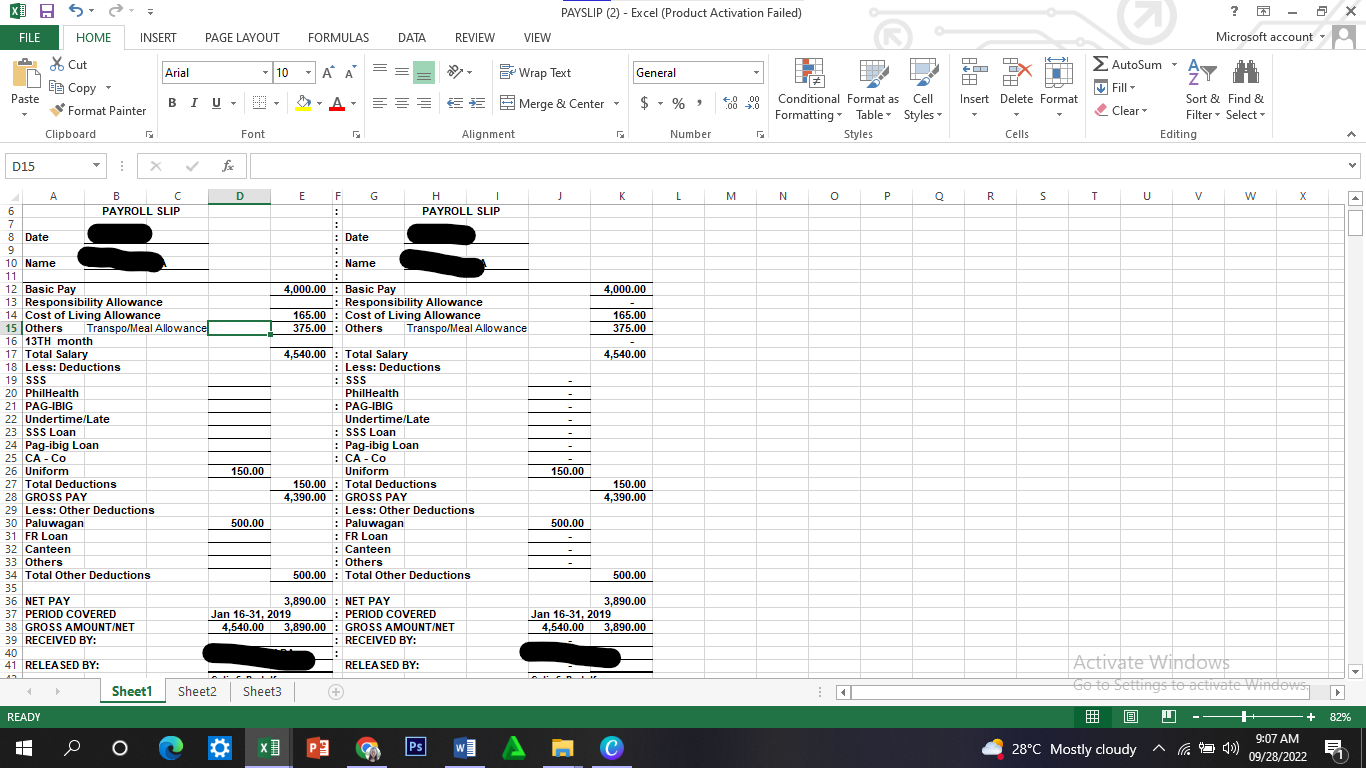Toggle align text right

pos(424,104)
